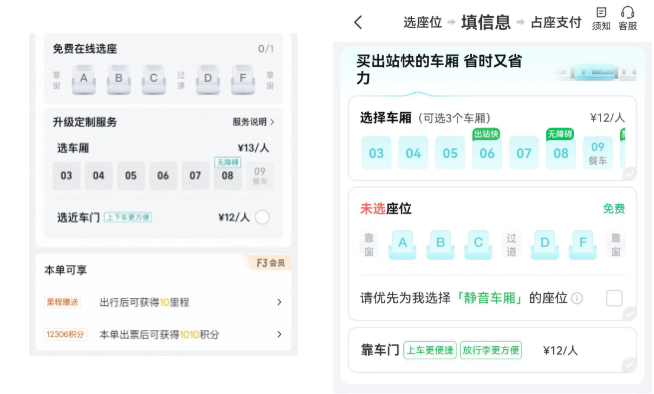
Task: Toggle 选近车门 radio button
Action: pyautogui.click(x=262, y=217)
